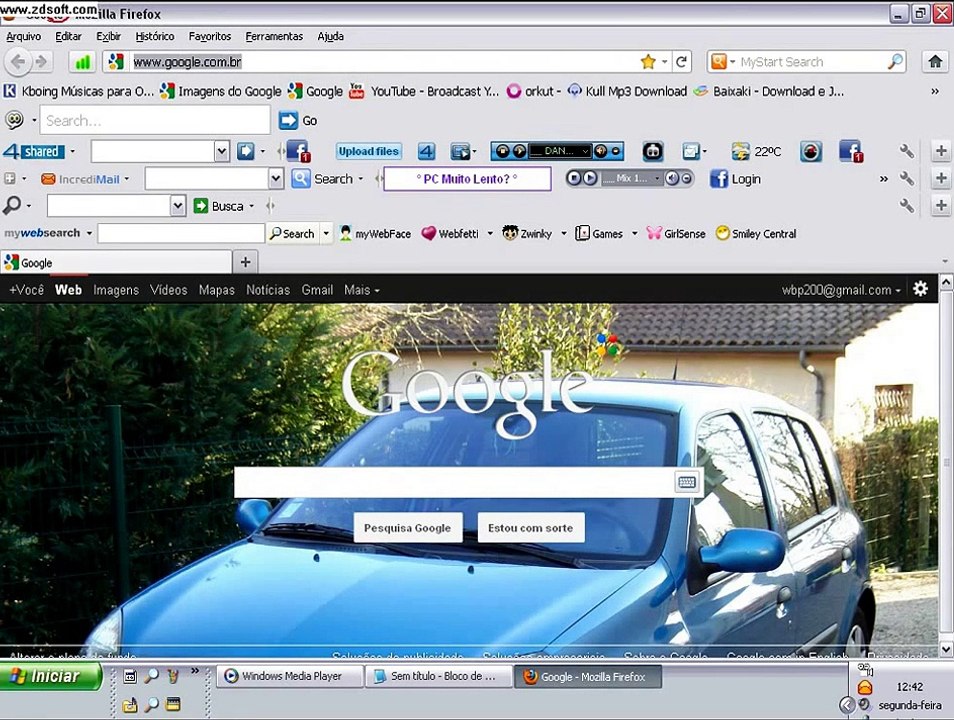Show more bookmarks with the chevron
Image resolution: width=954 pixels, height=720 pixels.
pyautogui.click(x=935, y=91)
